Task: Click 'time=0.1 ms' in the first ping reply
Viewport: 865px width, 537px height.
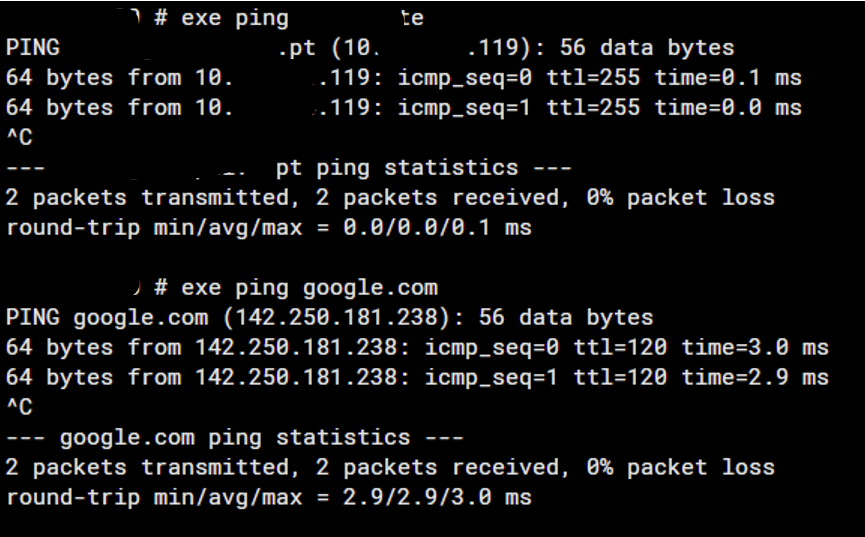Action: pos(728,78)
